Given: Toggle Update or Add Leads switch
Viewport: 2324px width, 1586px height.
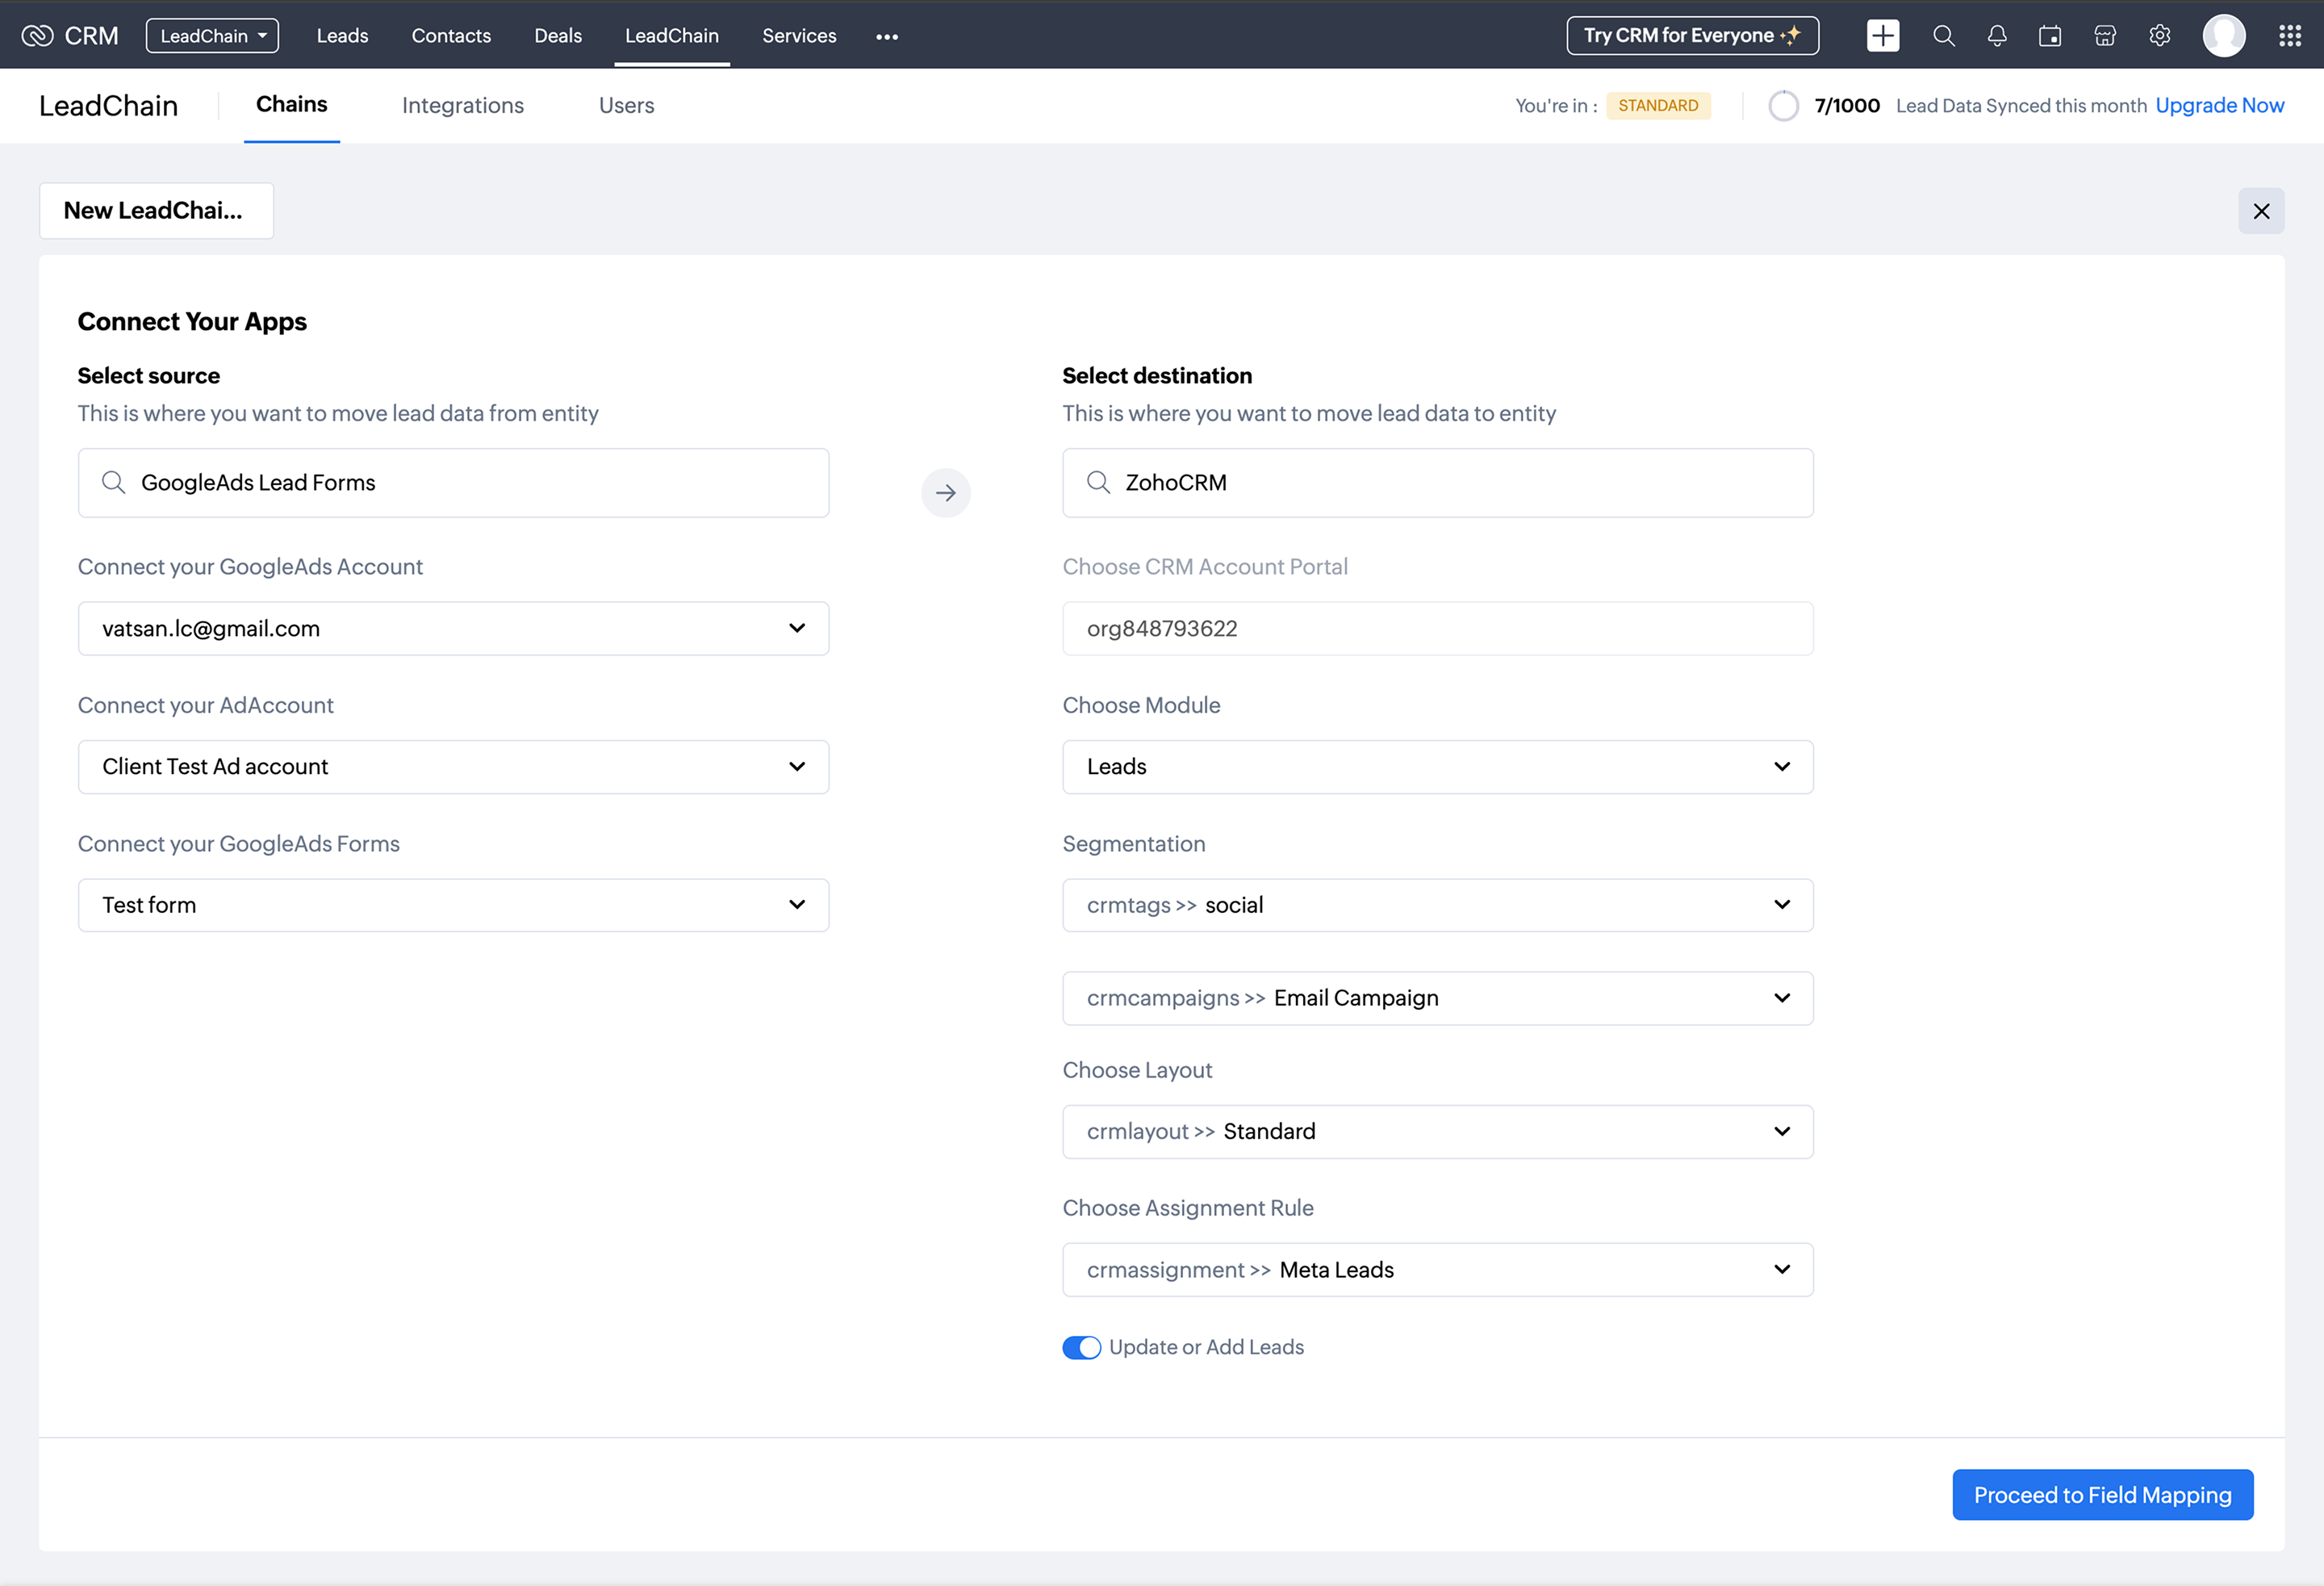Looking at the screenshot, I should pyautogui.click(x=1081, y=1347).
